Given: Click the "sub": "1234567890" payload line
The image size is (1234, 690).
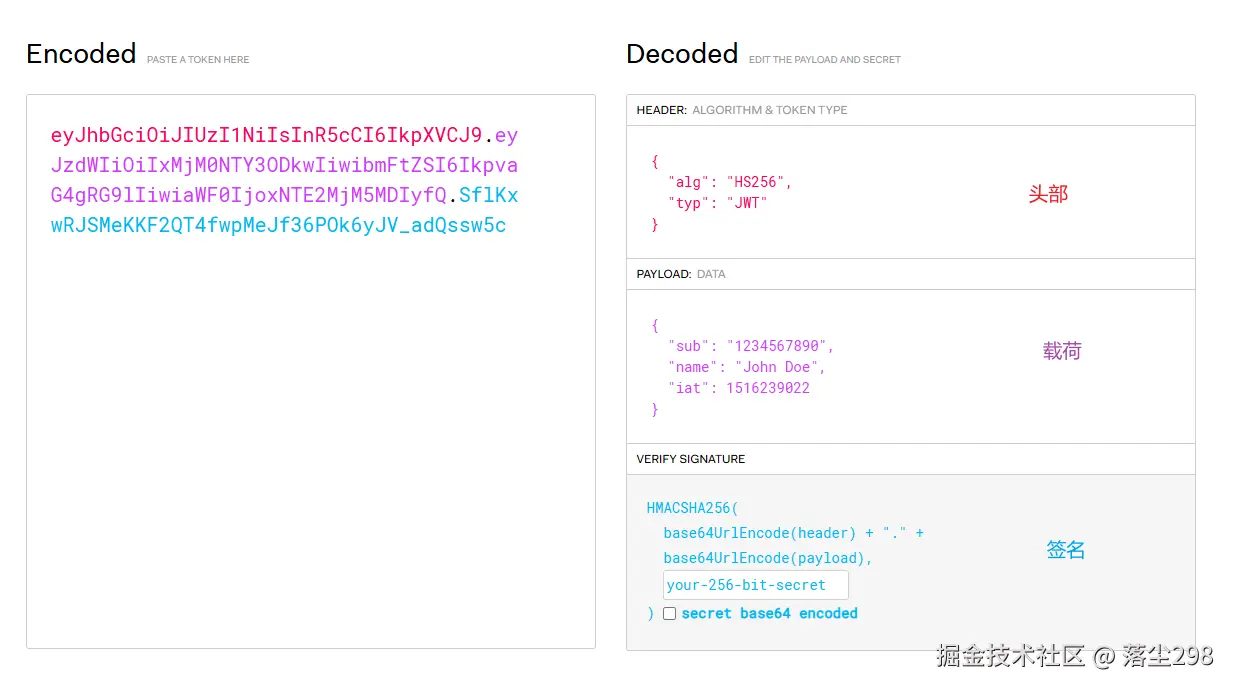Looking at the screenshot, I should (750, 346).
